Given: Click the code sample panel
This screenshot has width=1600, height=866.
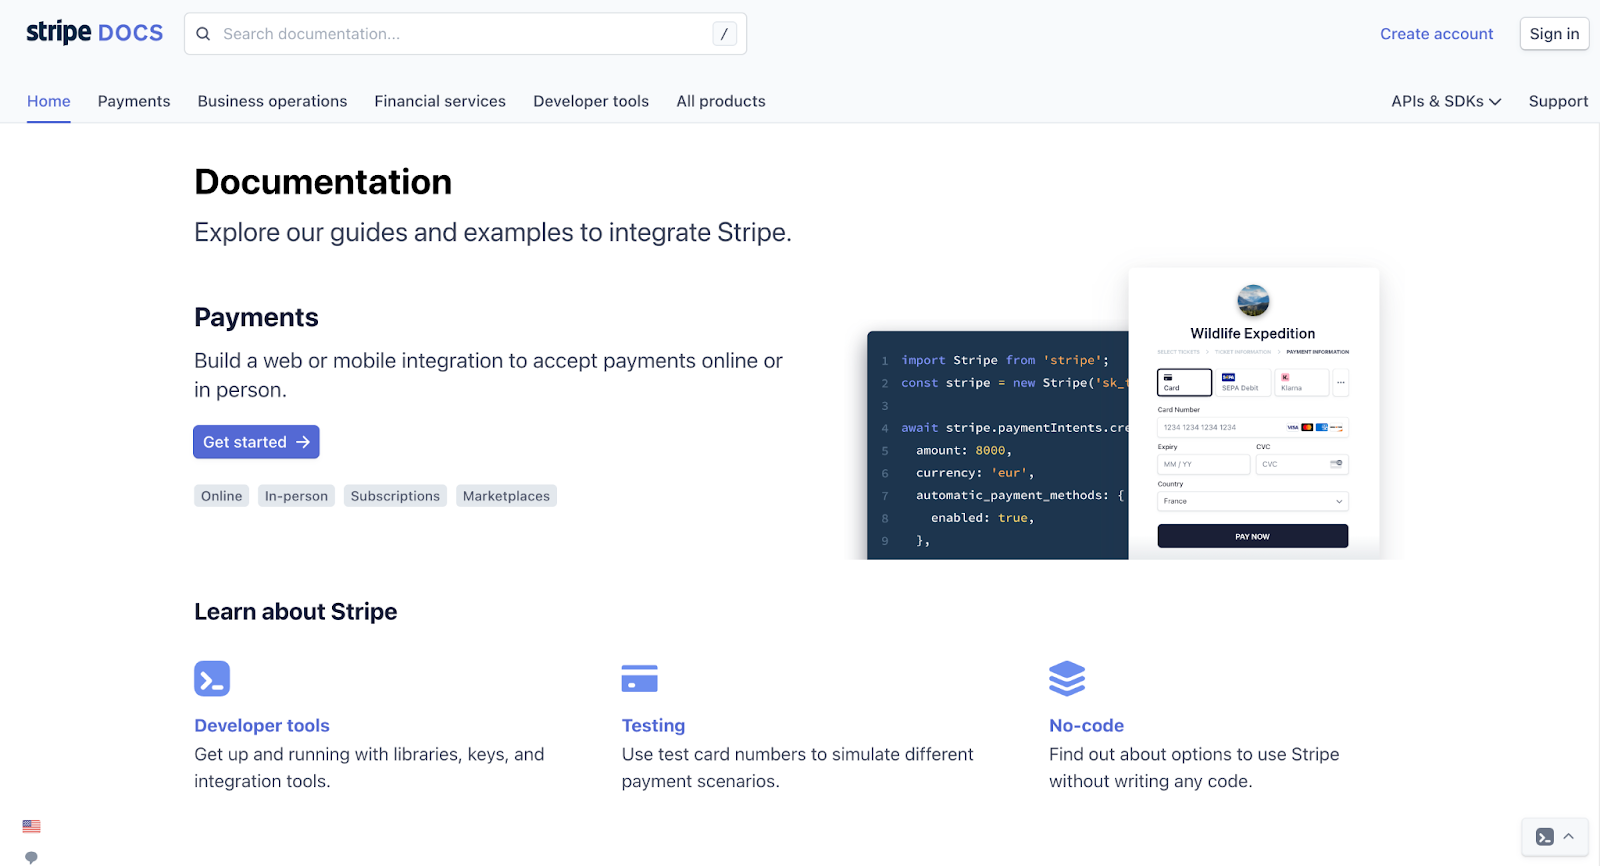Looking at the screenshot, I should click(x=998, y=445).
